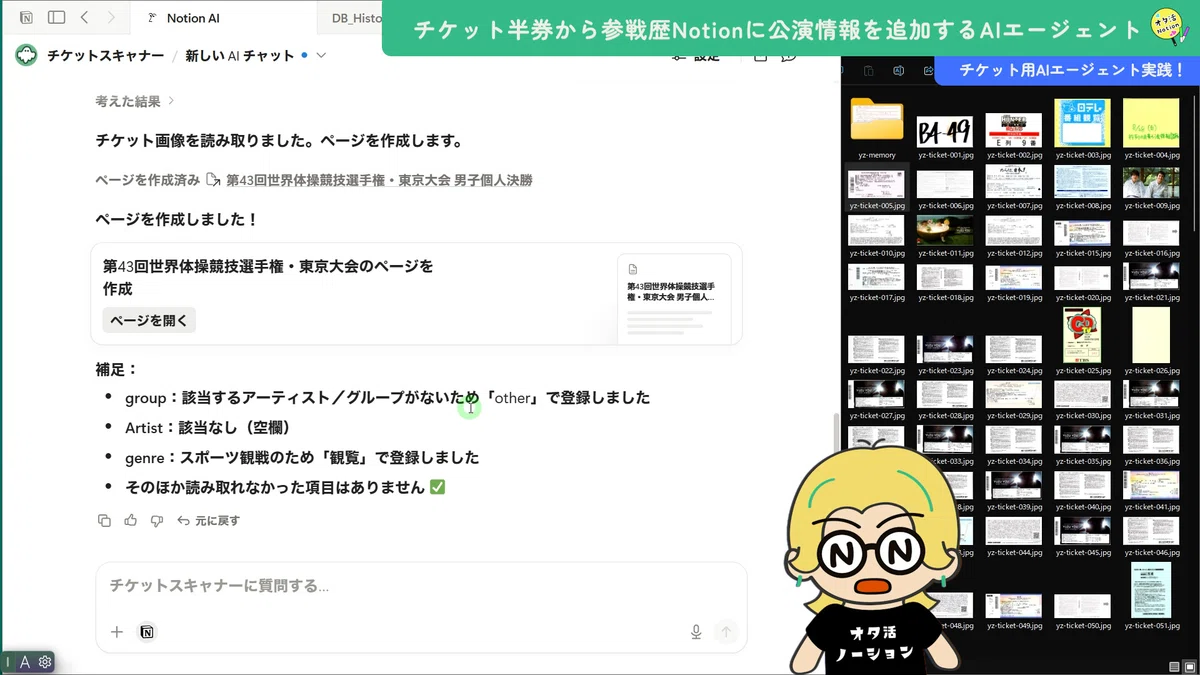
Task: Select yz-ticket-002.jpg thumbnail
Action: tap(1014, 130)
